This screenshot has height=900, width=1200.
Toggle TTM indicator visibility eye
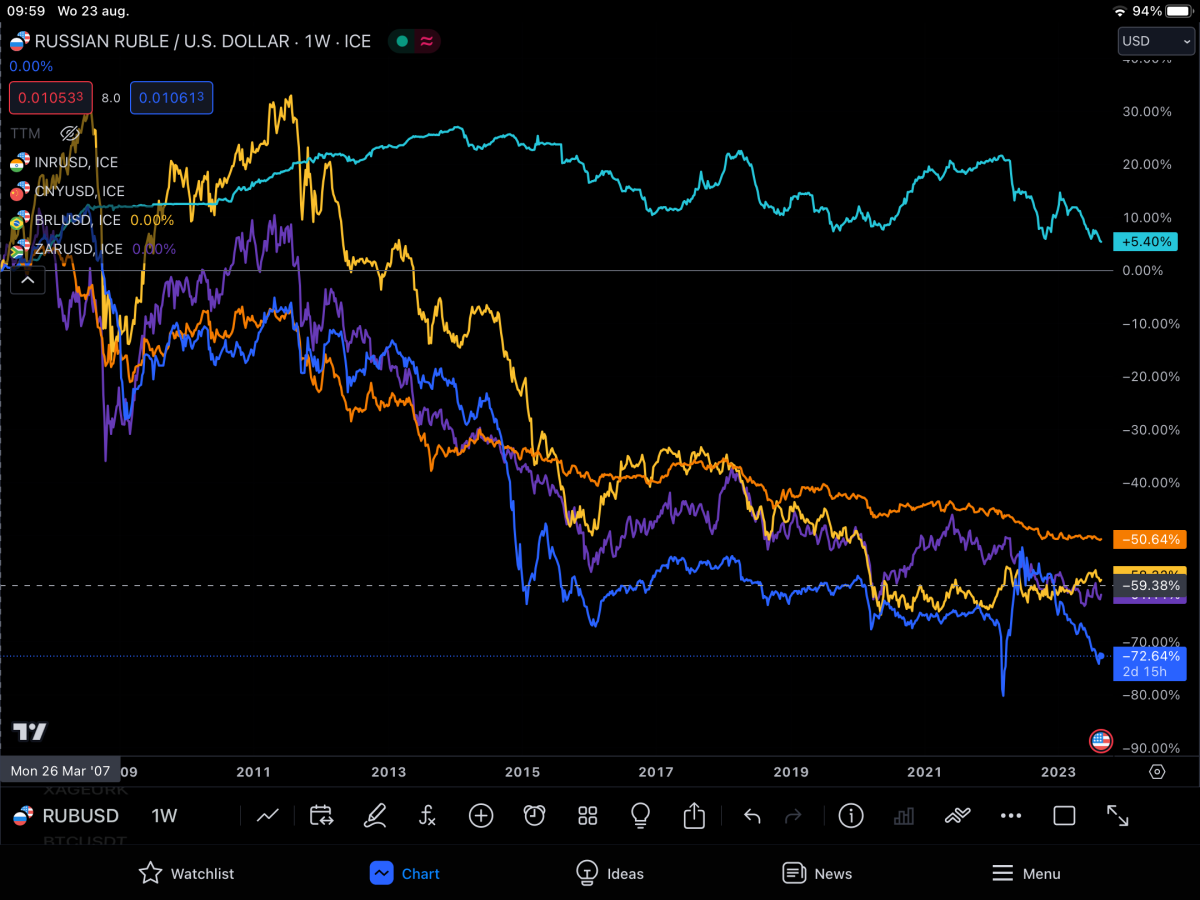69,133
